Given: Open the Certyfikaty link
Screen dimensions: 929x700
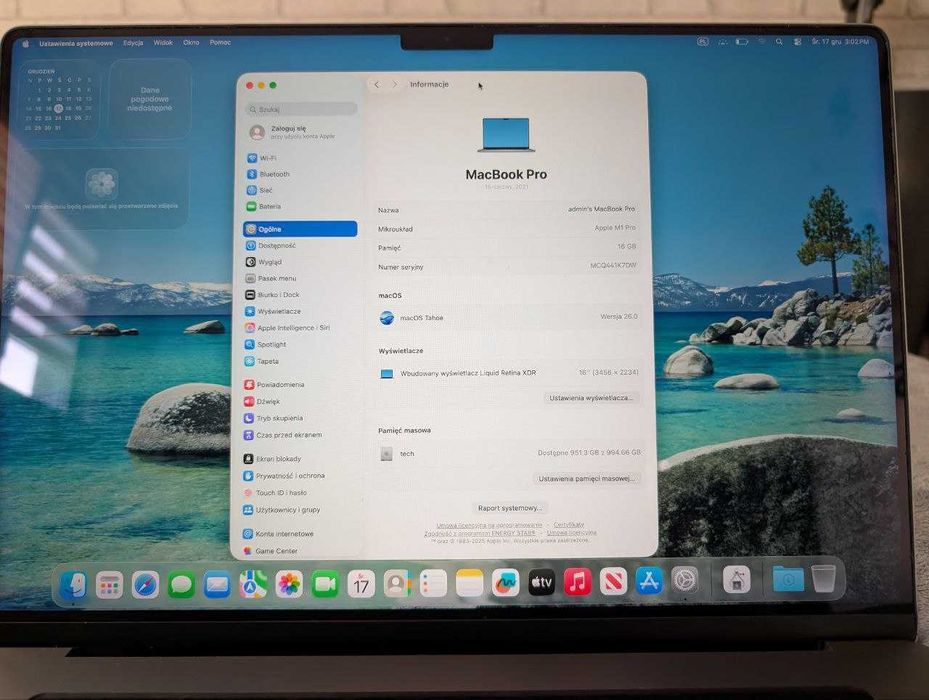Looking at the screenshot, I should (x=569, y=525).
